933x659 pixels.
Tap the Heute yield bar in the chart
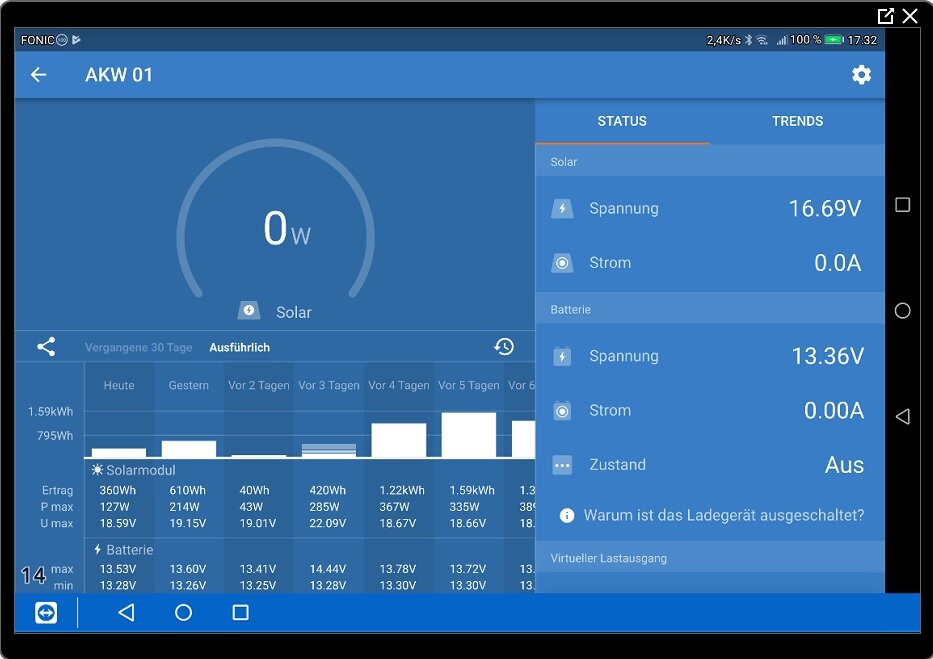coord(119,453)
